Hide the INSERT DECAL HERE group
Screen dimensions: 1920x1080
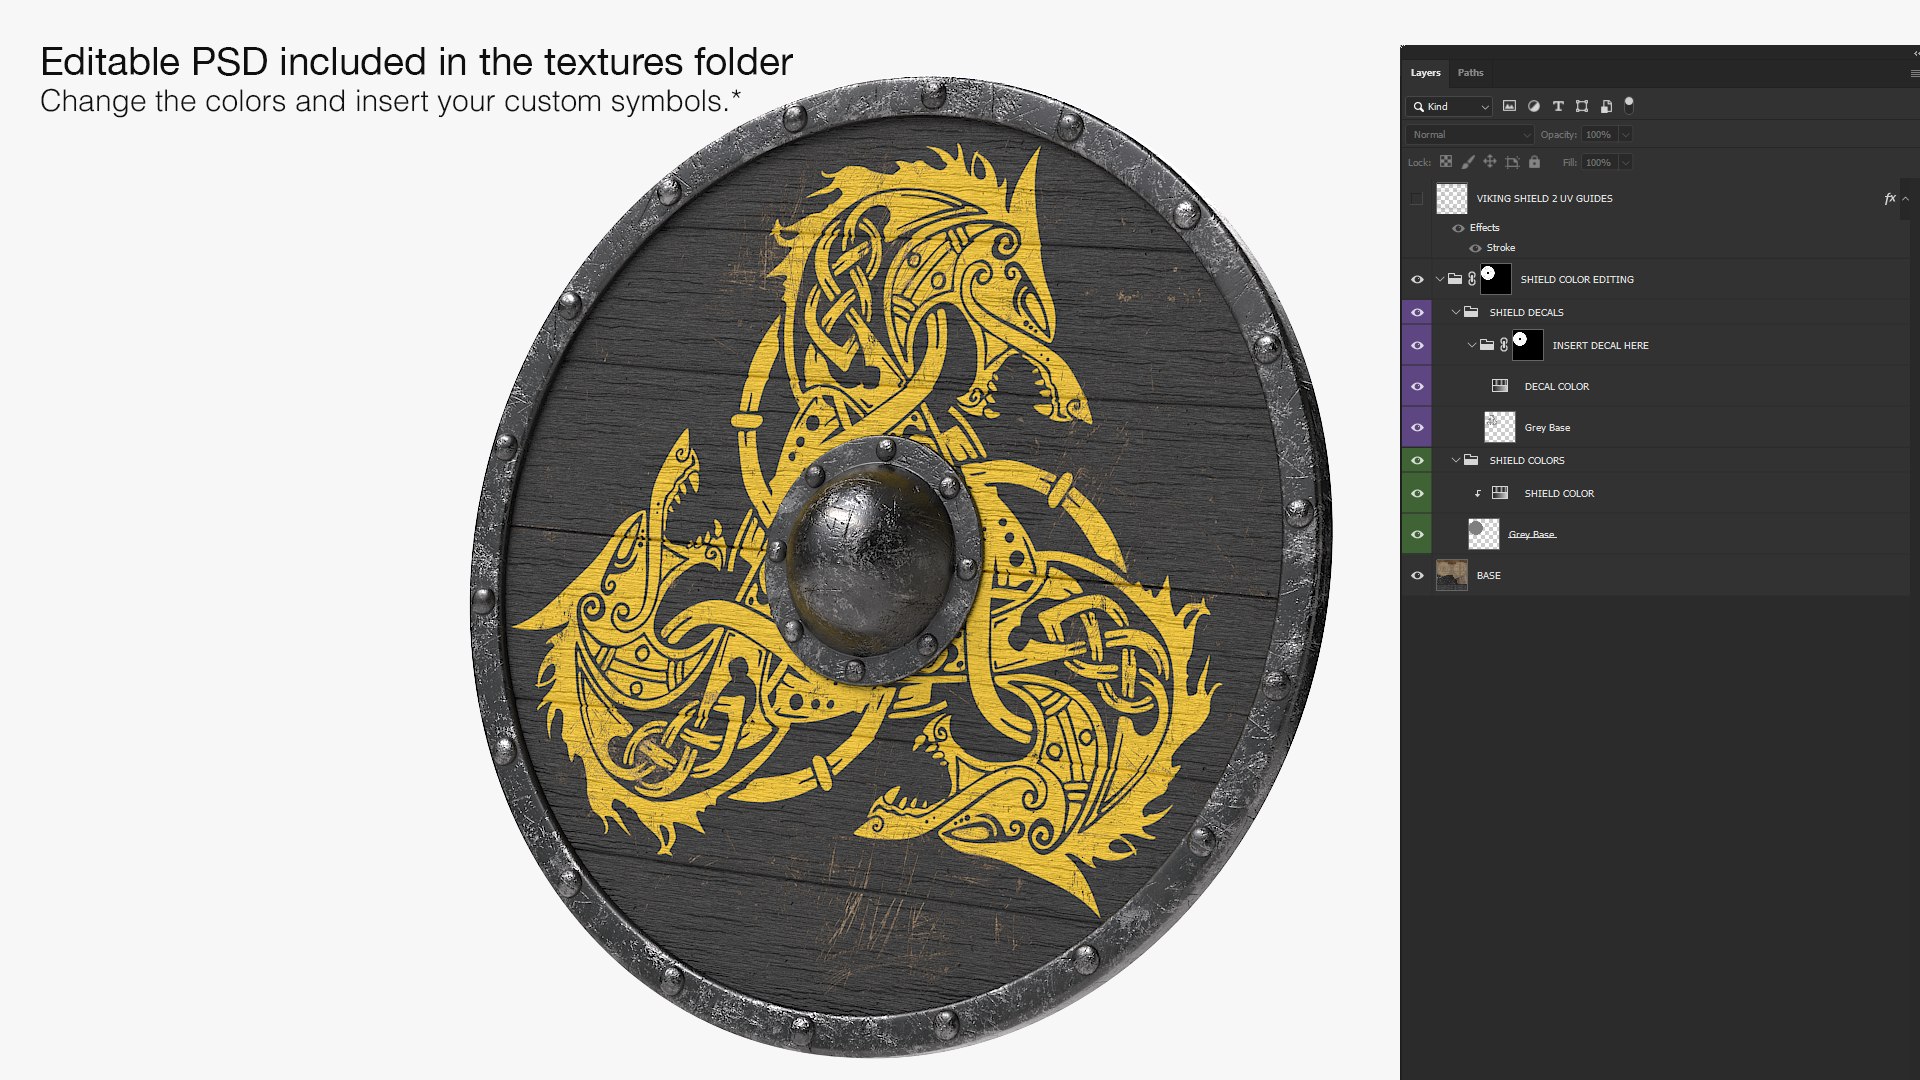click(1417, 345)
